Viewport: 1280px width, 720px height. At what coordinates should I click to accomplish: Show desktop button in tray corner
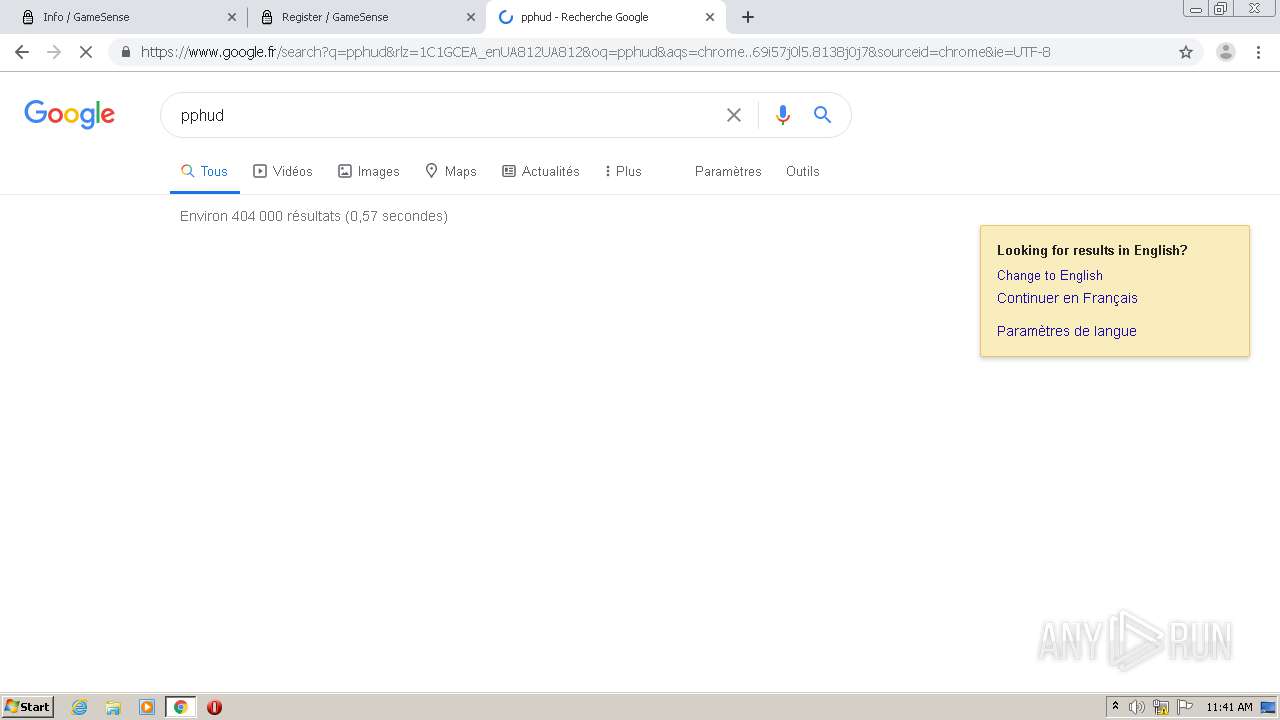(x=1269, y=707)
